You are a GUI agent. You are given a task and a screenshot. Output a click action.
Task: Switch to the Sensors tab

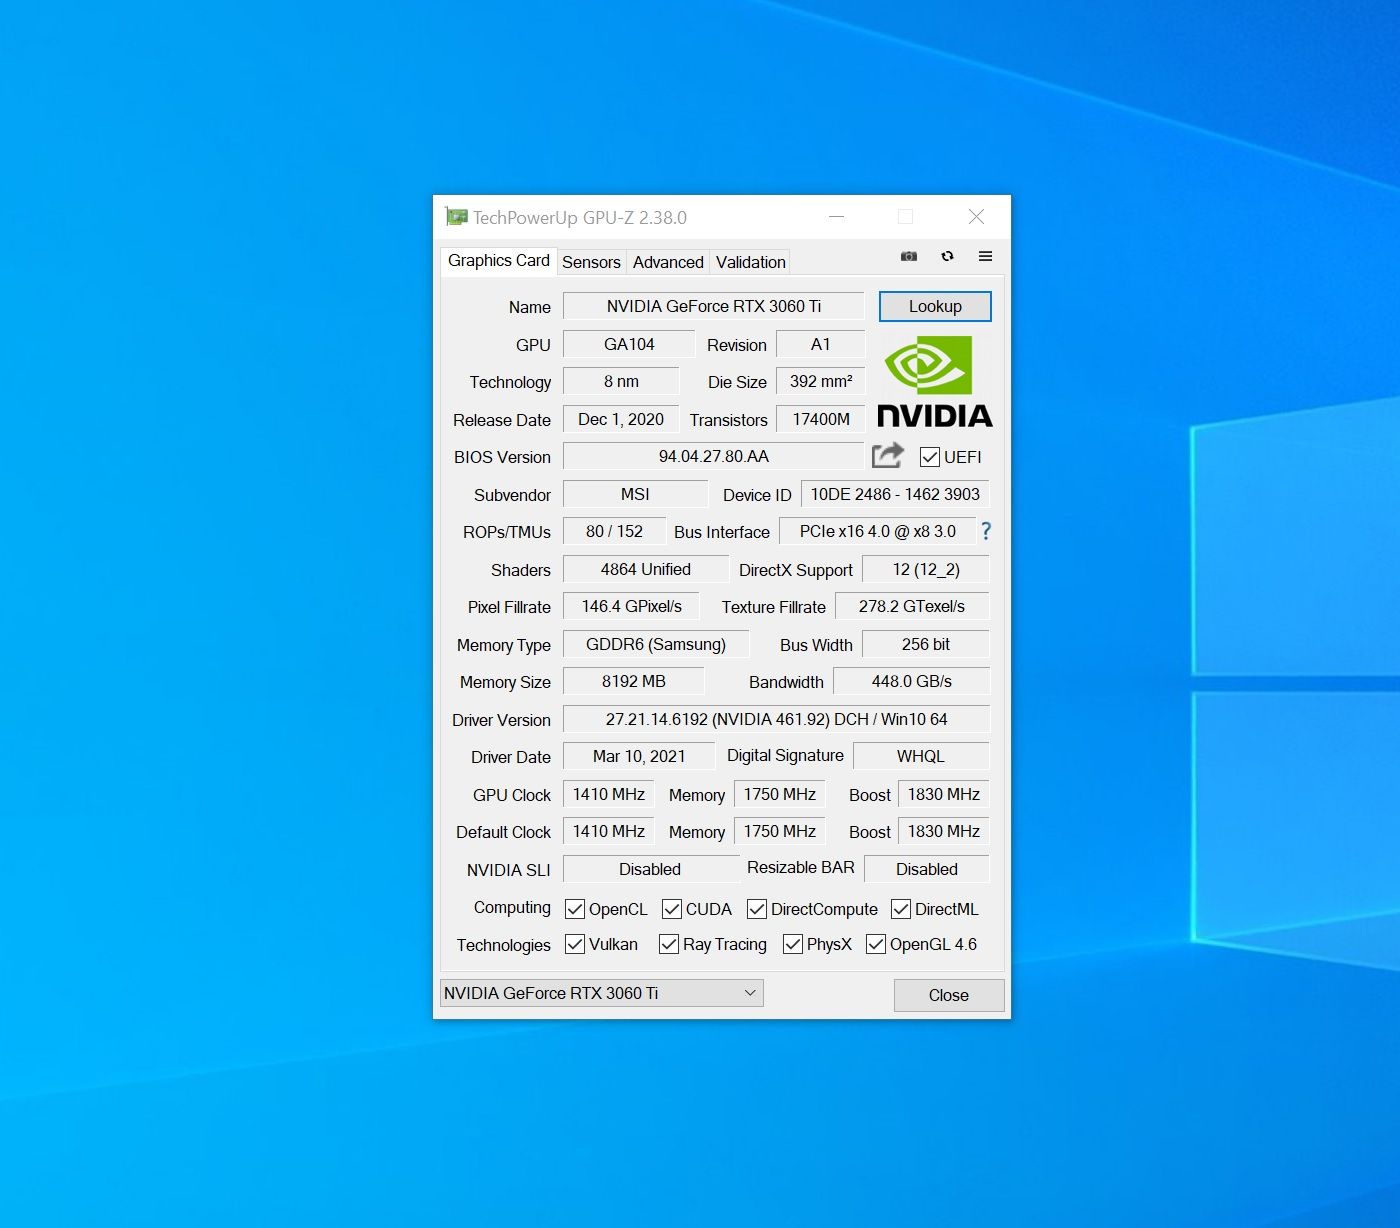591,262
